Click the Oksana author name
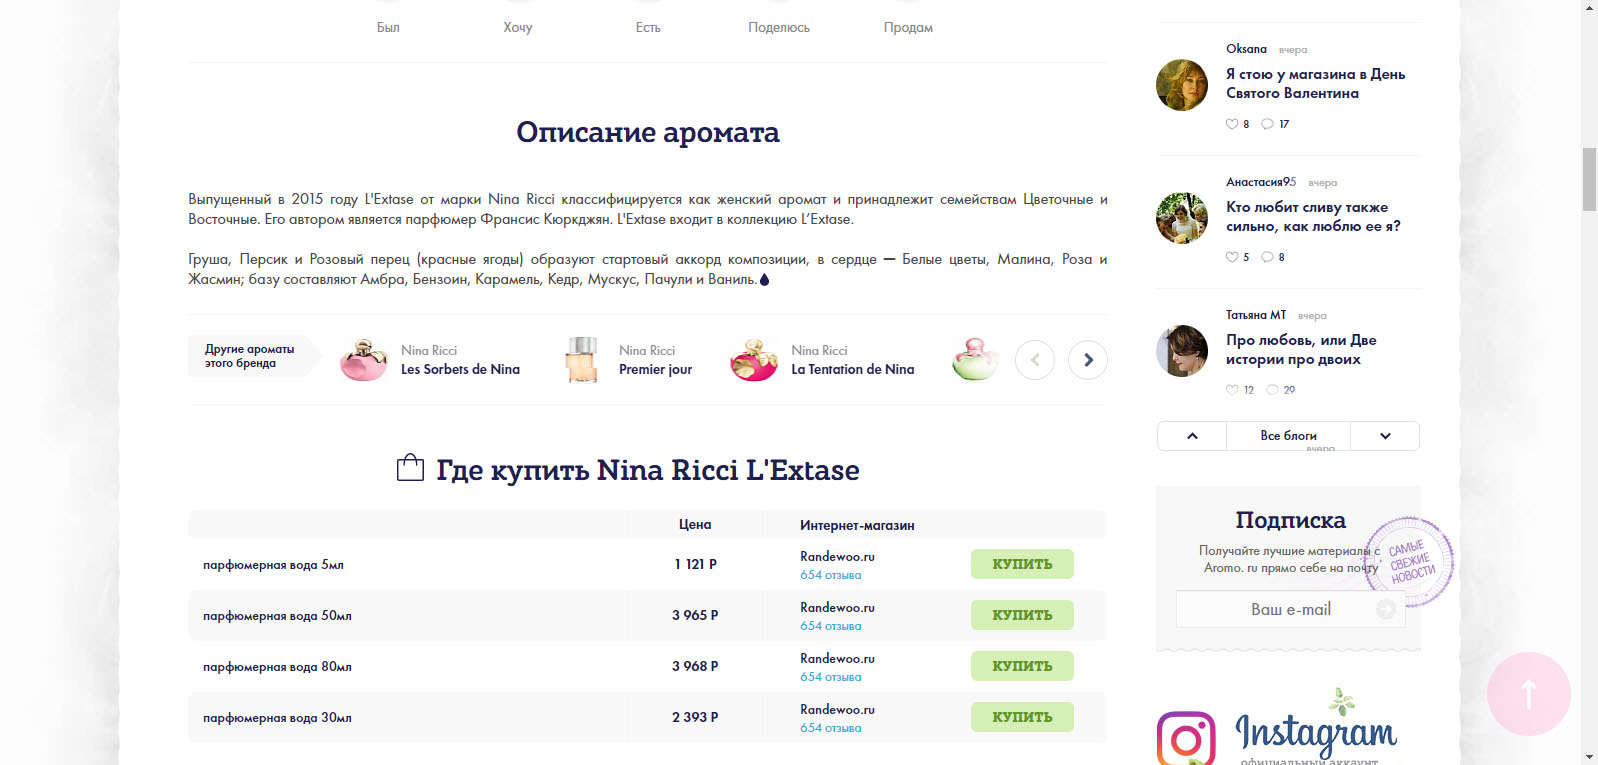Image resolution: width=1598 pixels, height=765 pixels. click(x=1246, y=49)
